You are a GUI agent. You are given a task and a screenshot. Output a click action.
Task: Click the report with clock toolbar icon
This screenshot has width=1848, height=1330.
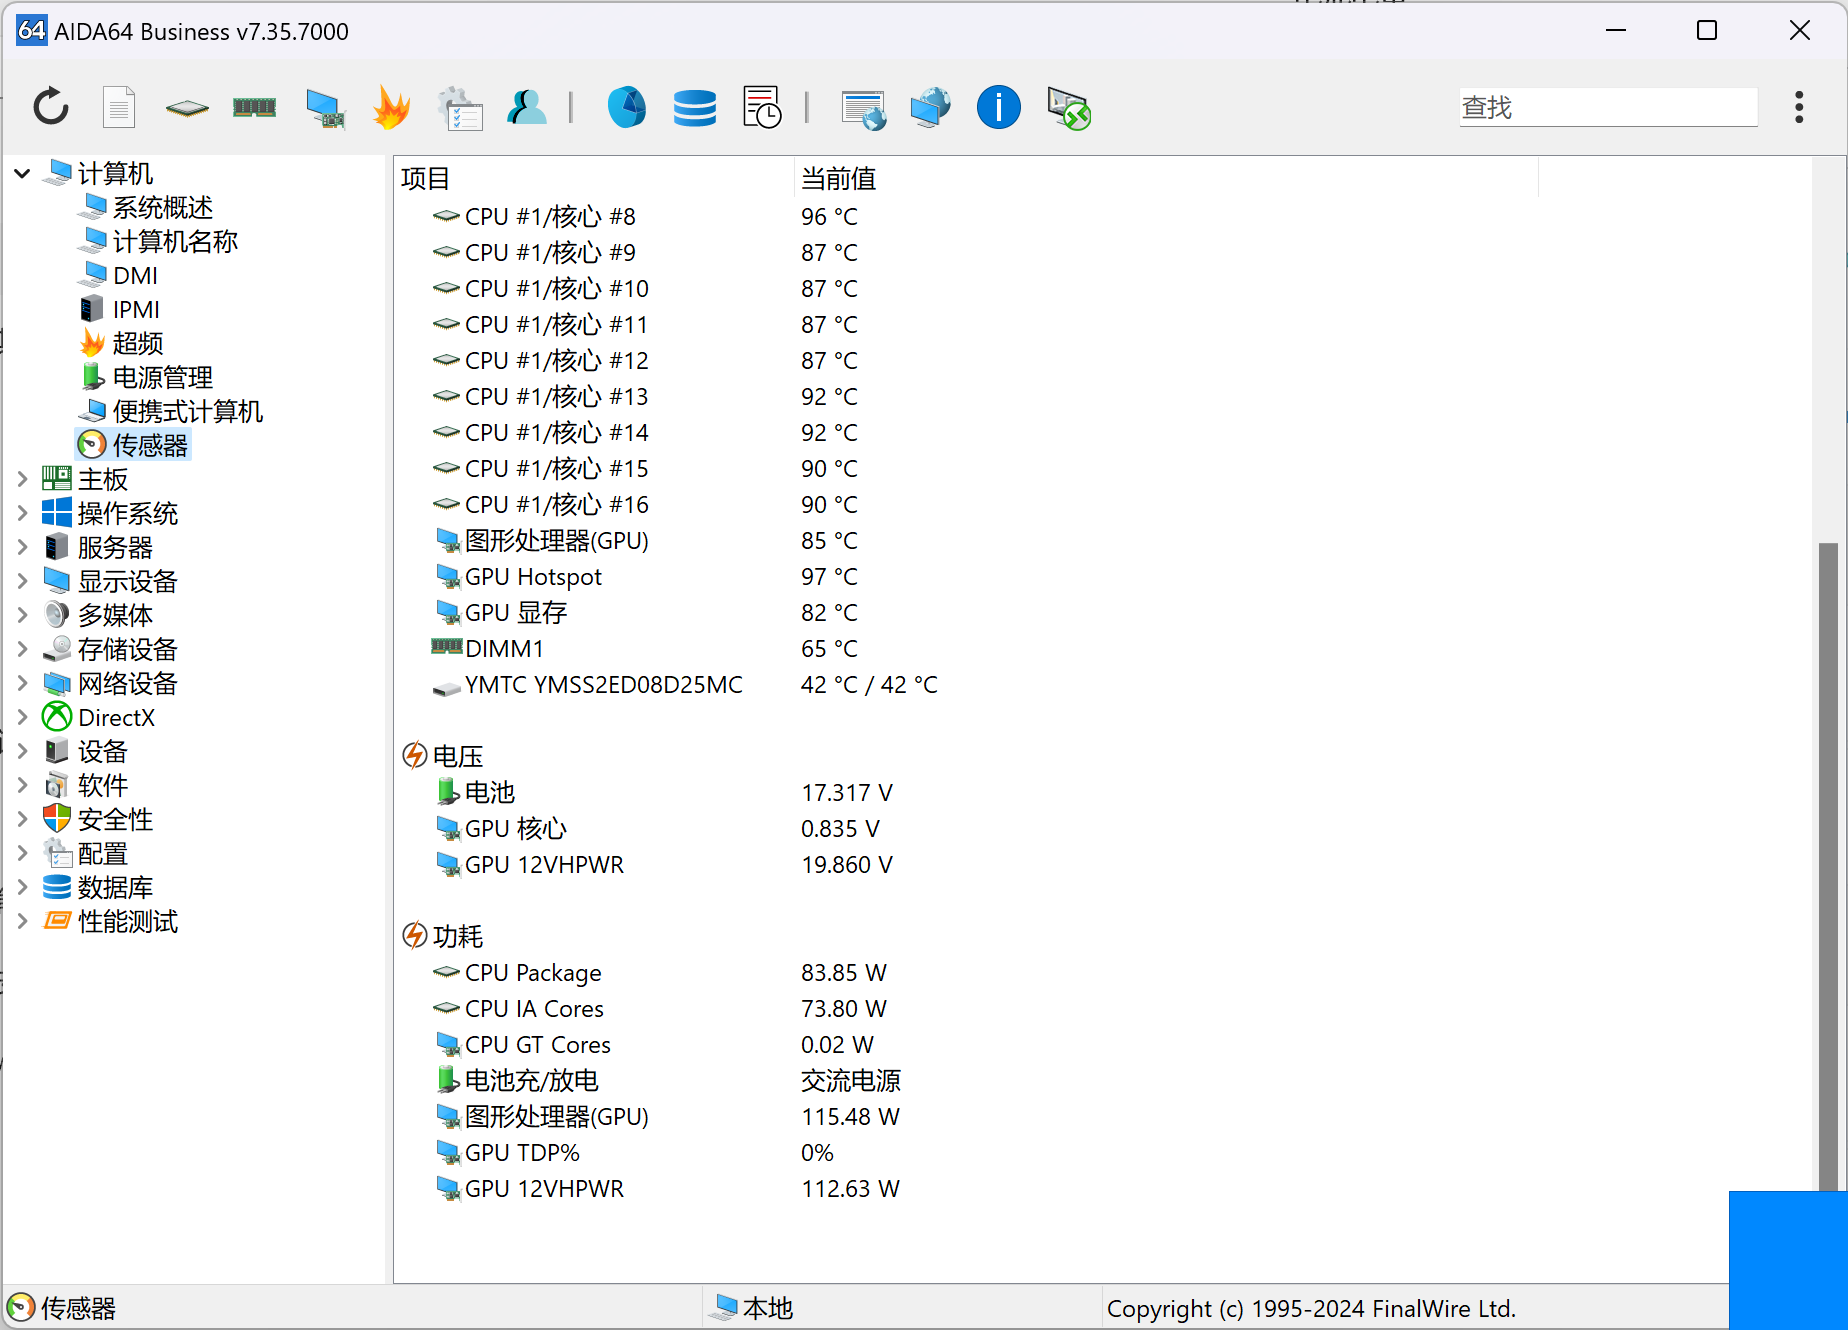(x=762, y=107)
